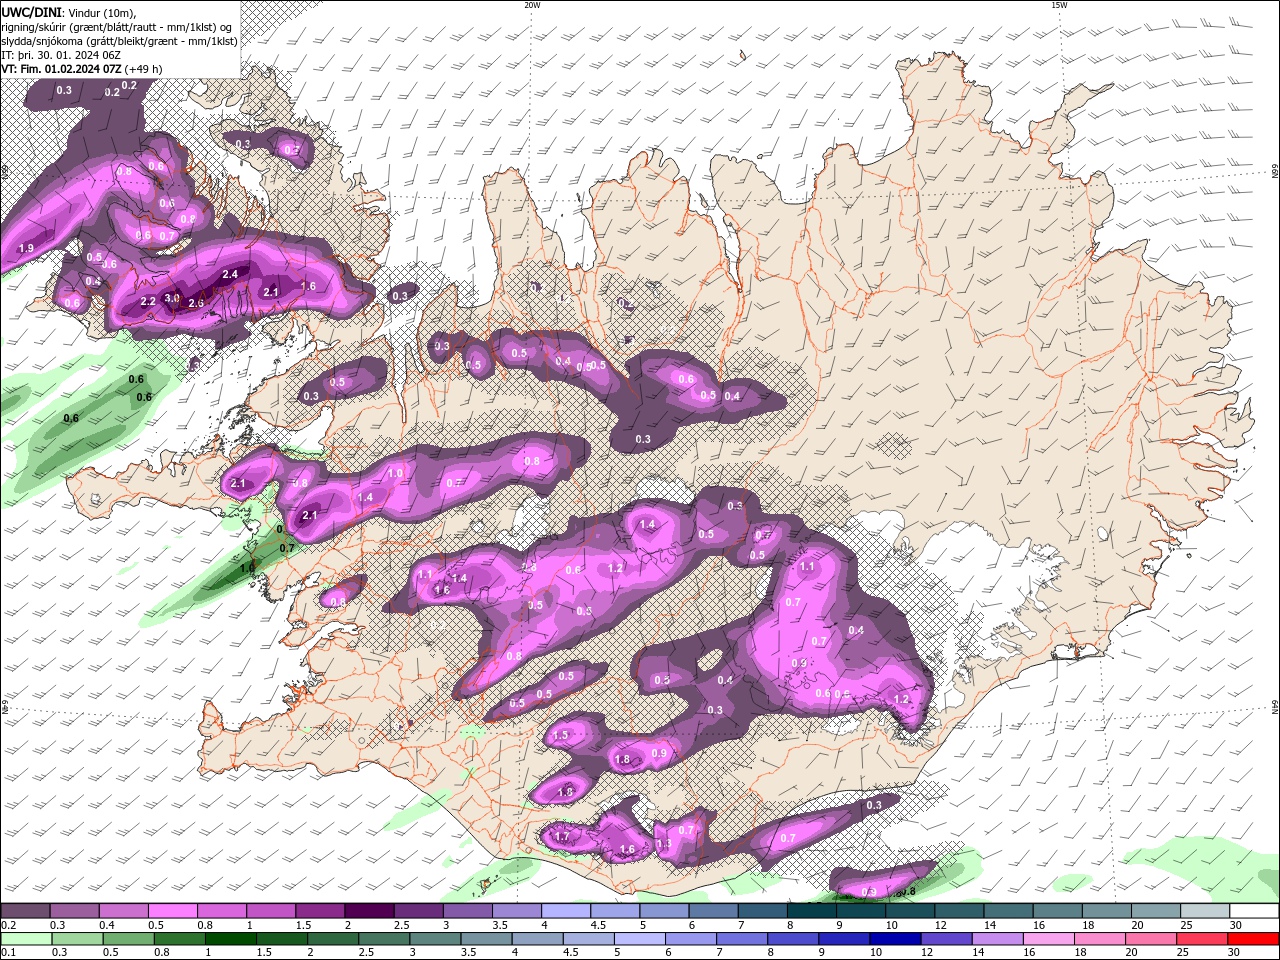Select the rain legend swatch starting at 25
This screenshot has width=1280, height=960.
1200,939
